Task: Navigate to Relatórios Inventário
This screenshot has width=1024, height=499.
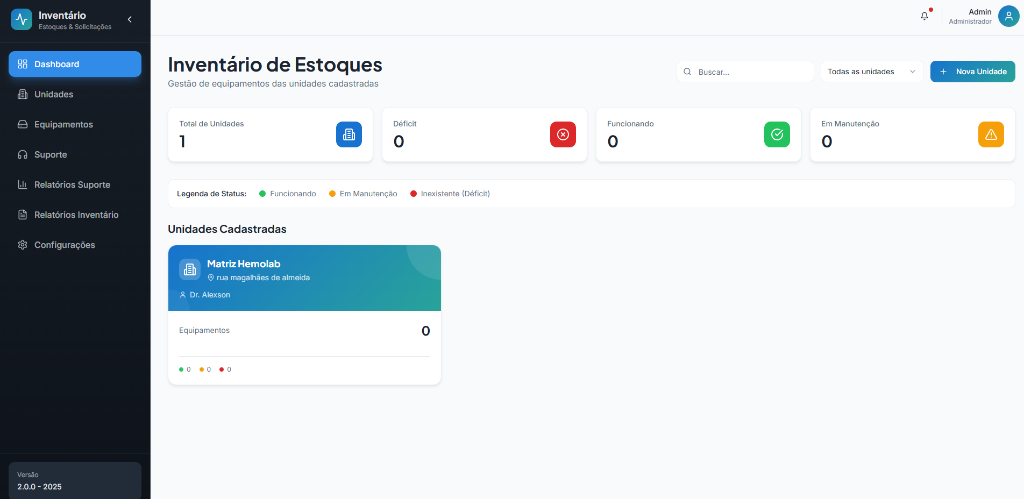Action: point(76,214)
